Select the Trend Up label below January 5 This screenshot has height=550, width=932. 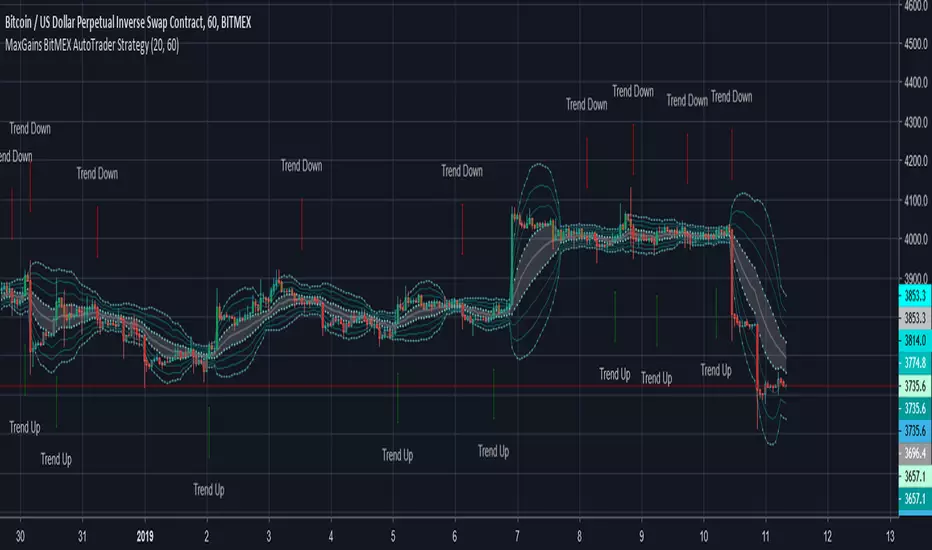(397, 456)
